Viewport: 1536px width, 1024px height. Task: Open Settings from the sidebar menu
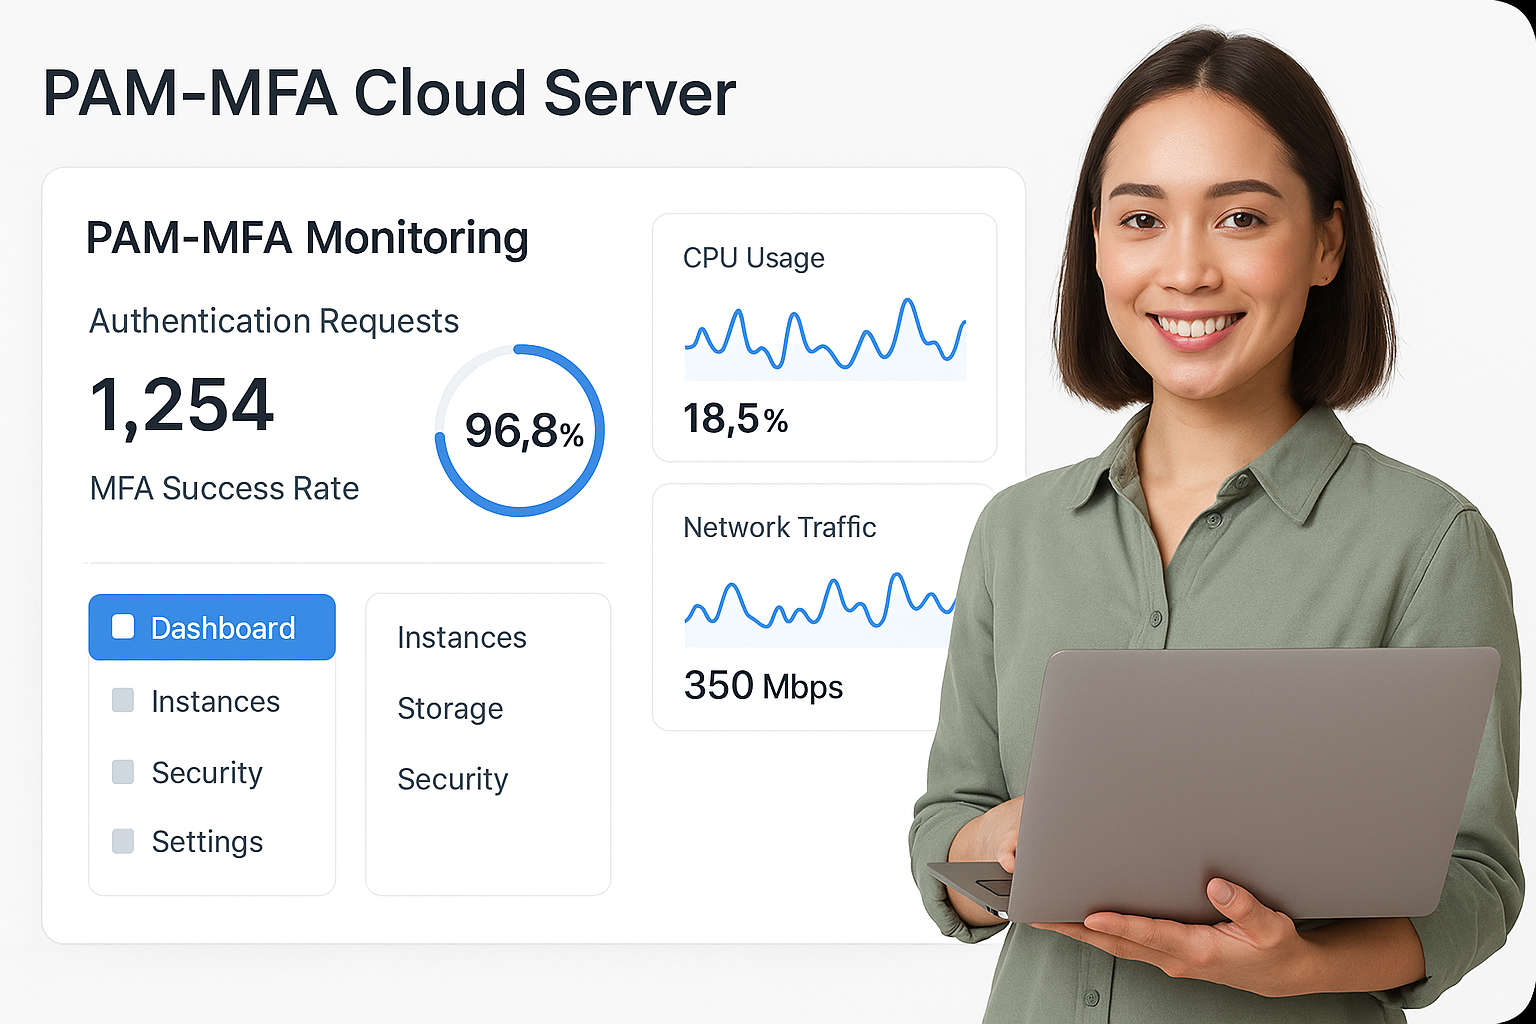click(x=207, y=842)
